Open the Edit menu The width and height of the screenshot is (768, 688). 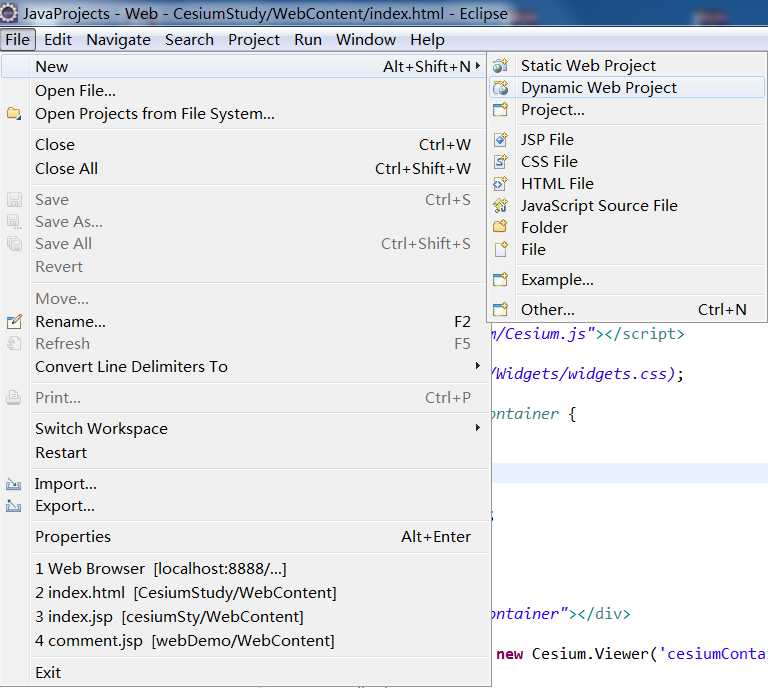point(58,40)
